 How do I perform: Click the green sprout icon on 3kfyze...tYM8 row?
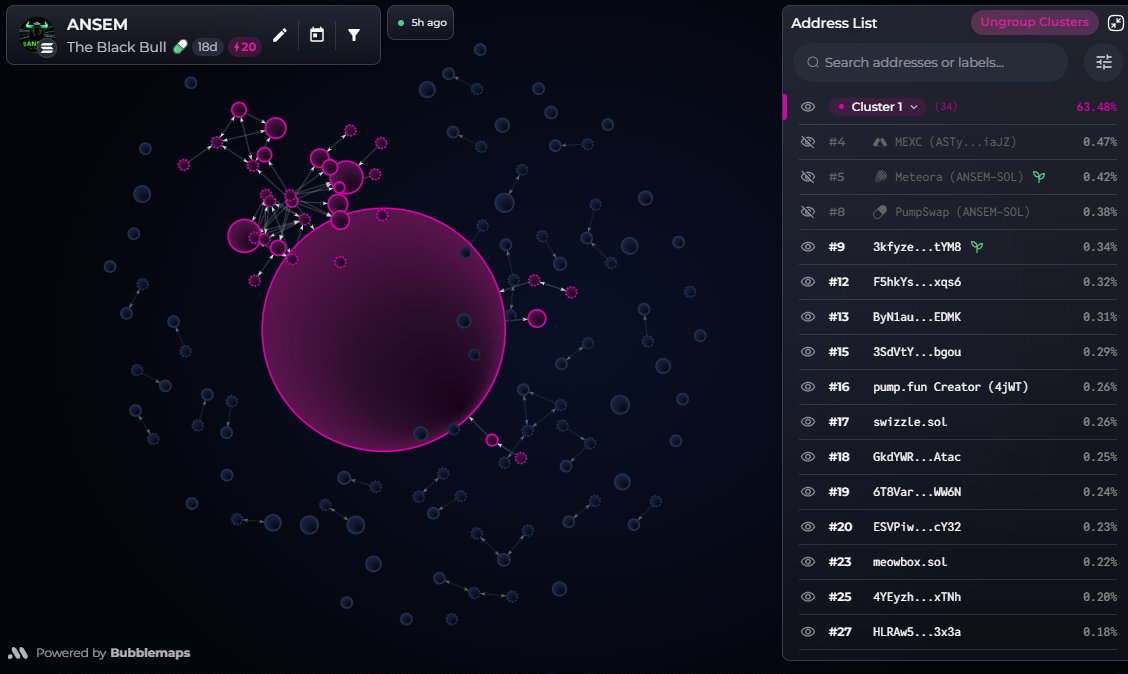click(x=977, y=247)
